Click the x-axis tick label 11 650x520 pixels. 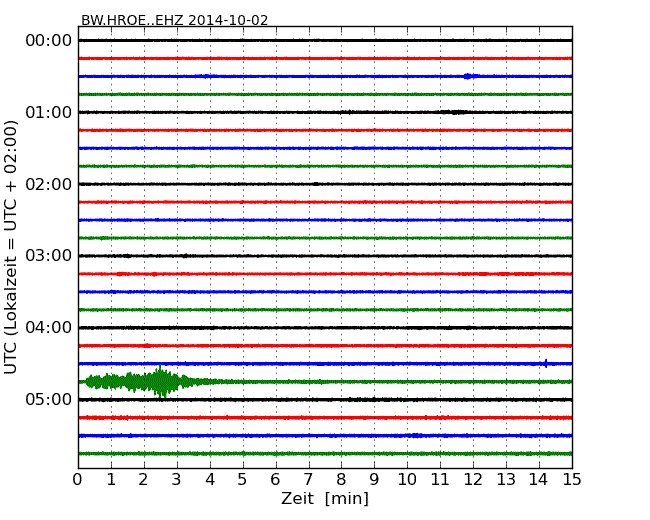coord(440,480)
